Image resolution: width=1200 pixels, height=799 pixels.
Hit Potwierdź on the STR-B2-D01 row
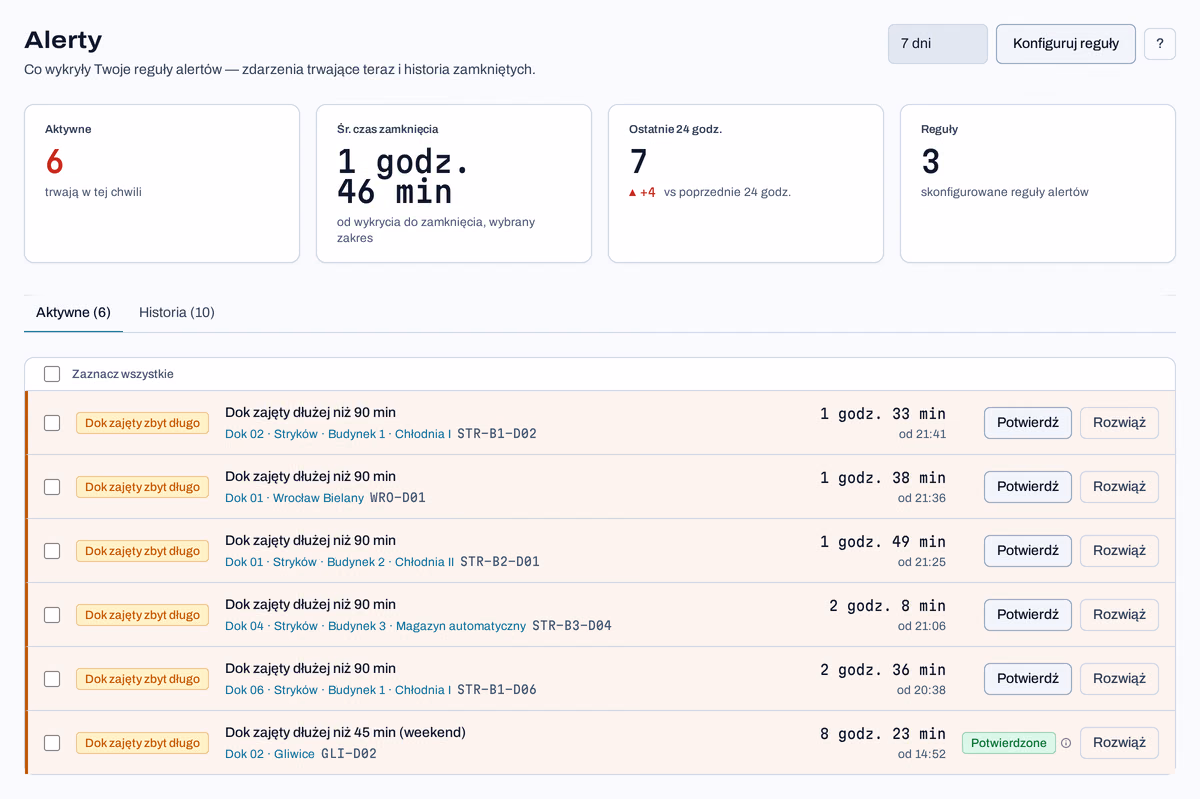click(x=1028, y=551)
